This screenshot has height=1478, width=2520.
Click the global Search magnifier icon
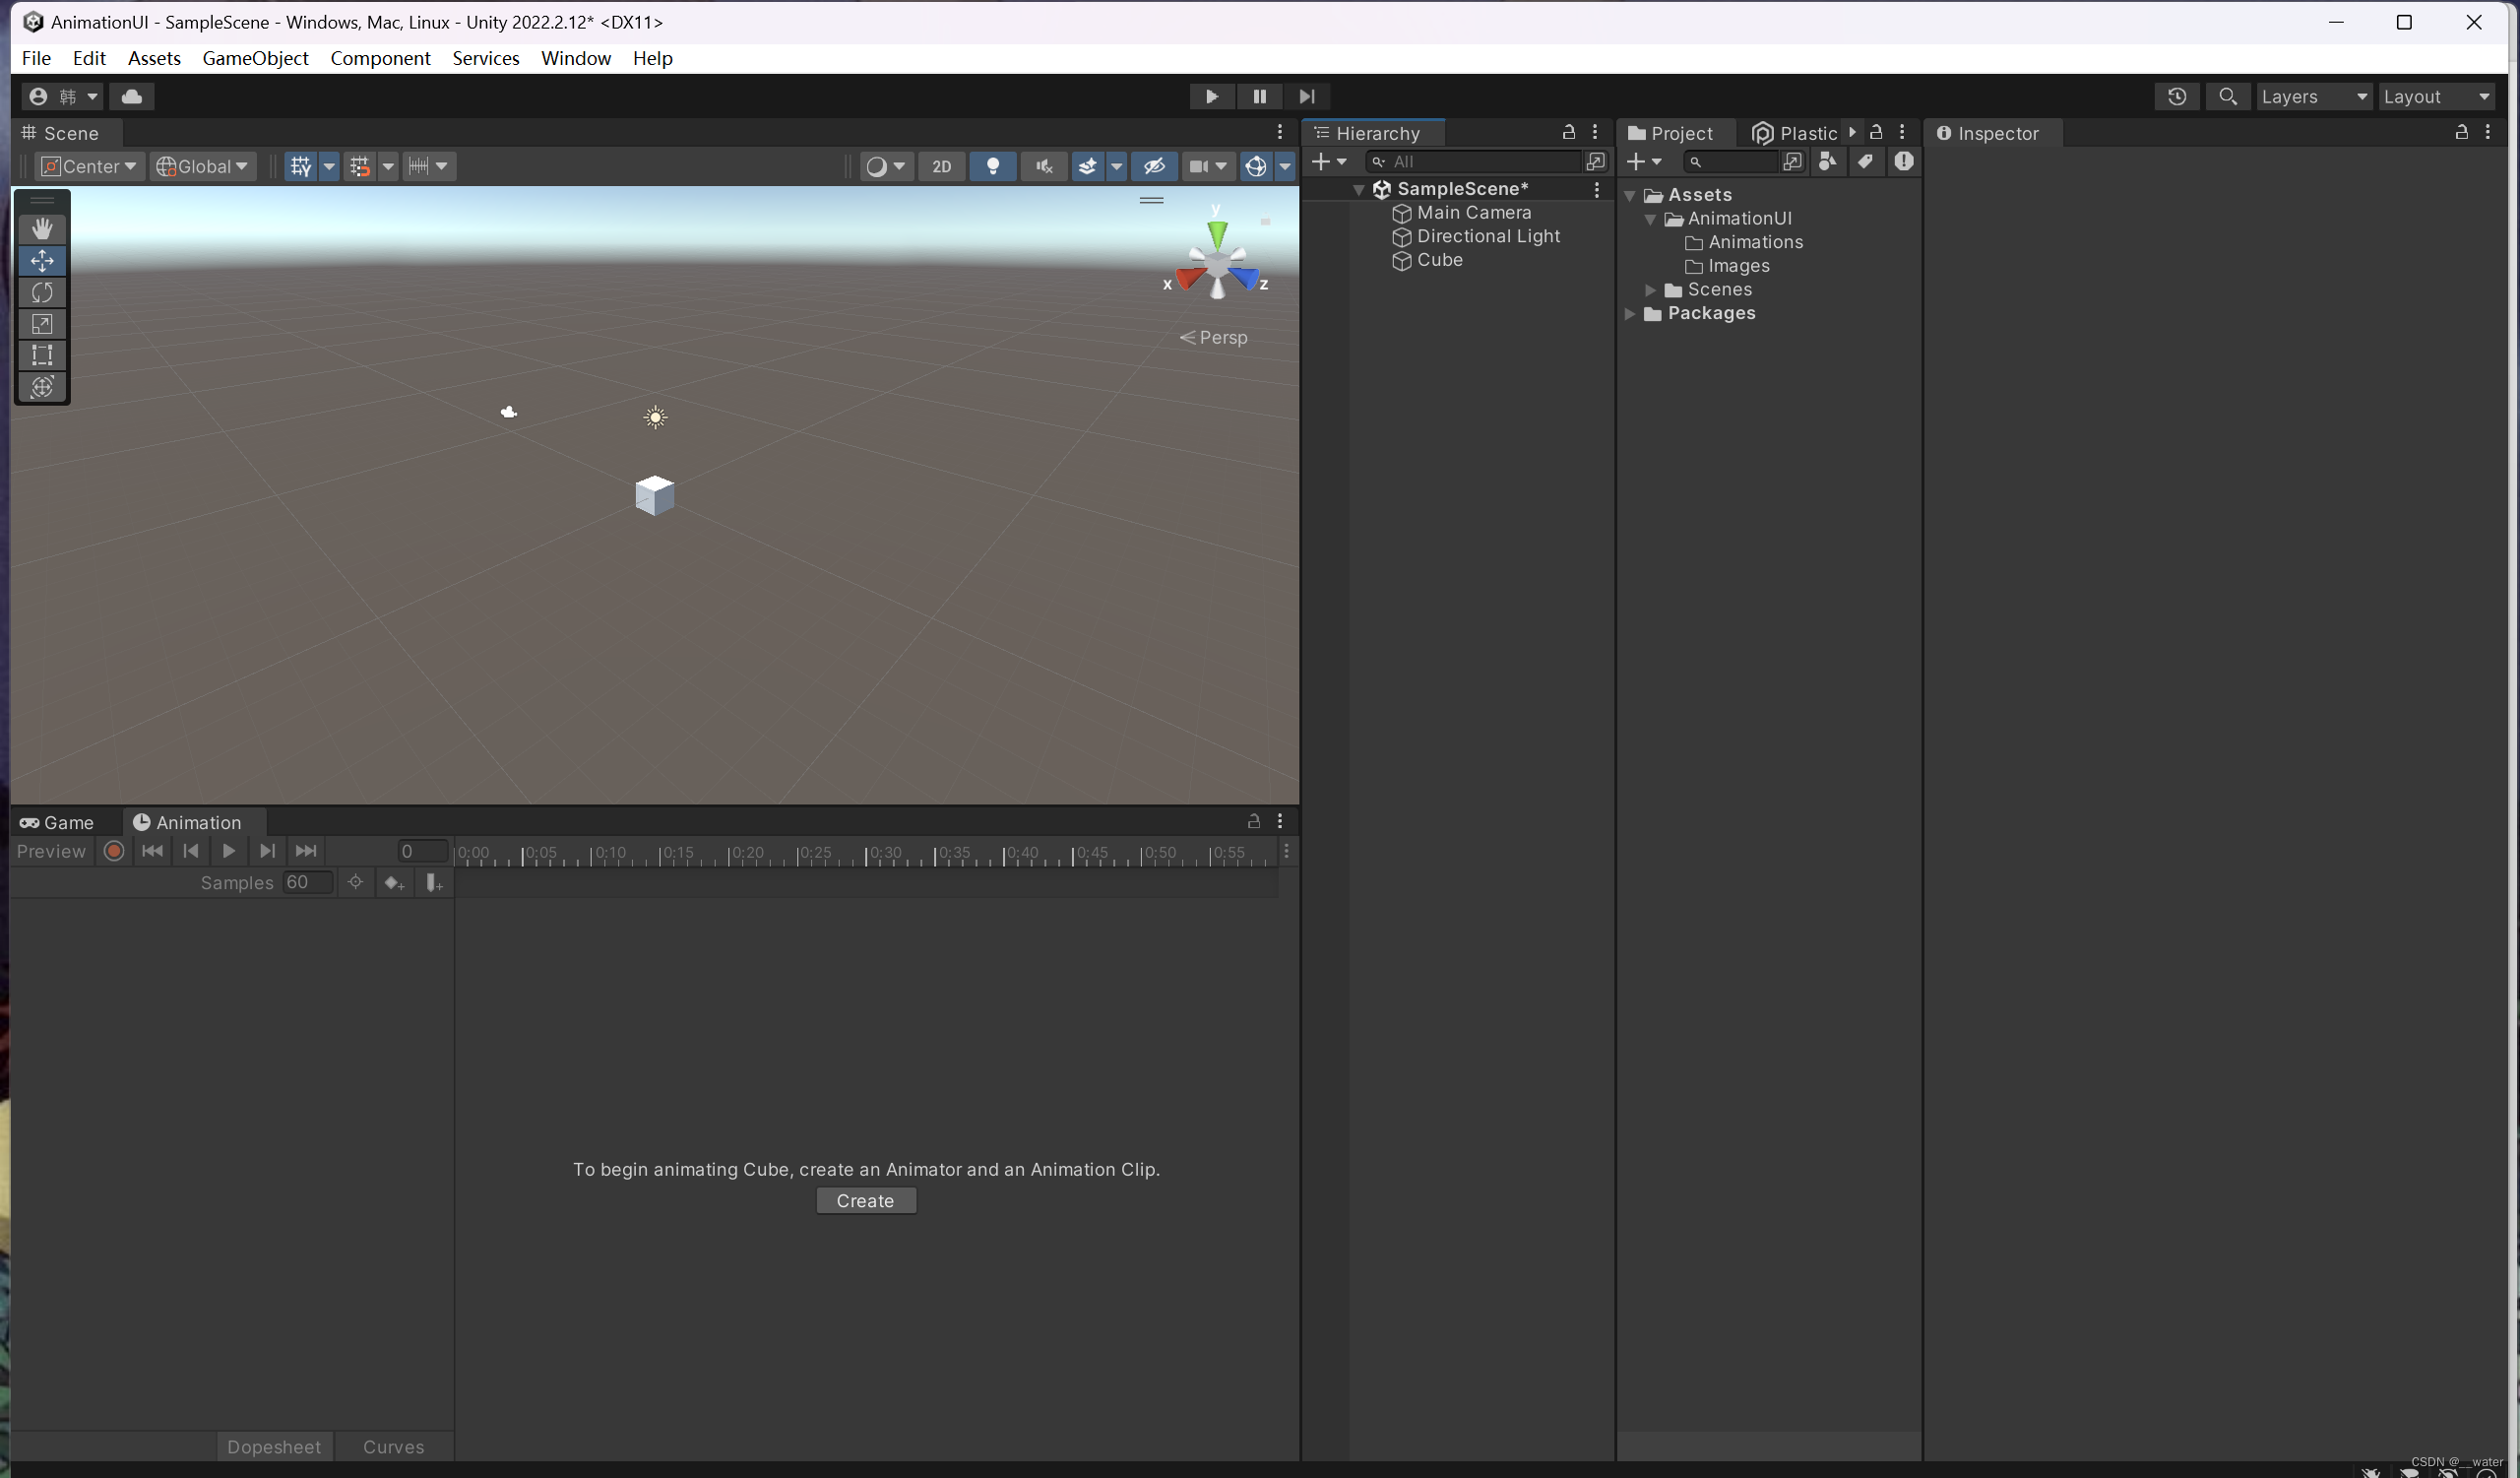pyautogui.click(x=2227, y=96)
